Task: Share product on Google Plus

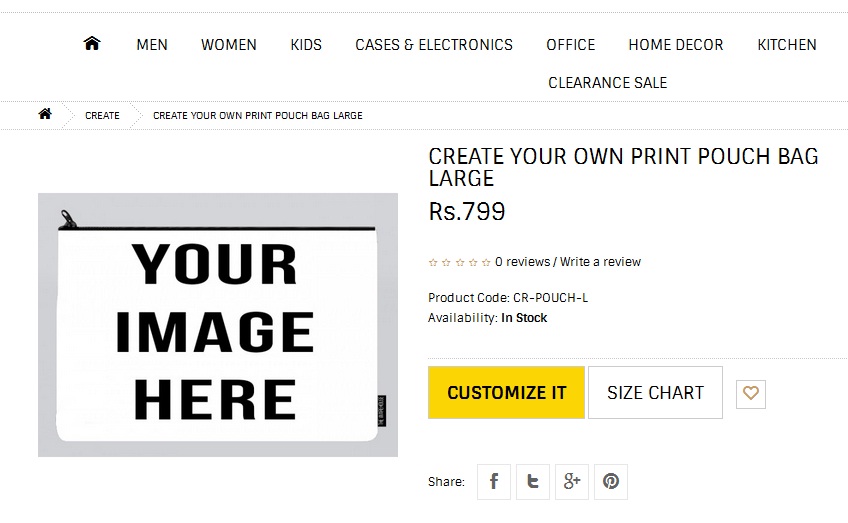Action: pyautogui.click(x=572, y=481)
